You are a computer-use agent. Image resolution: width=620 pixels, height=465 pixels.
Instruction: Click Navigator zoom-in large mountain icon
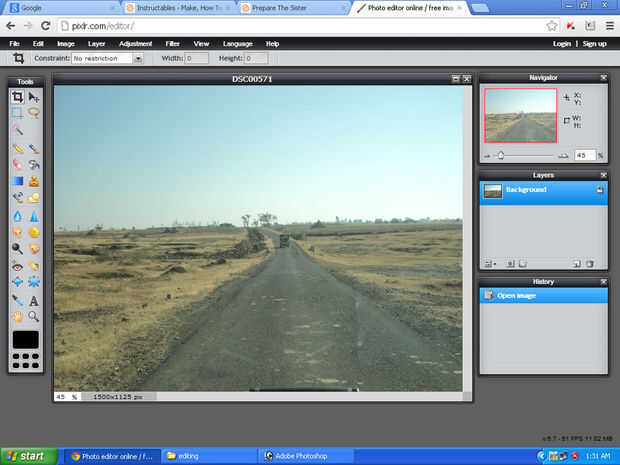pos(563,156)
